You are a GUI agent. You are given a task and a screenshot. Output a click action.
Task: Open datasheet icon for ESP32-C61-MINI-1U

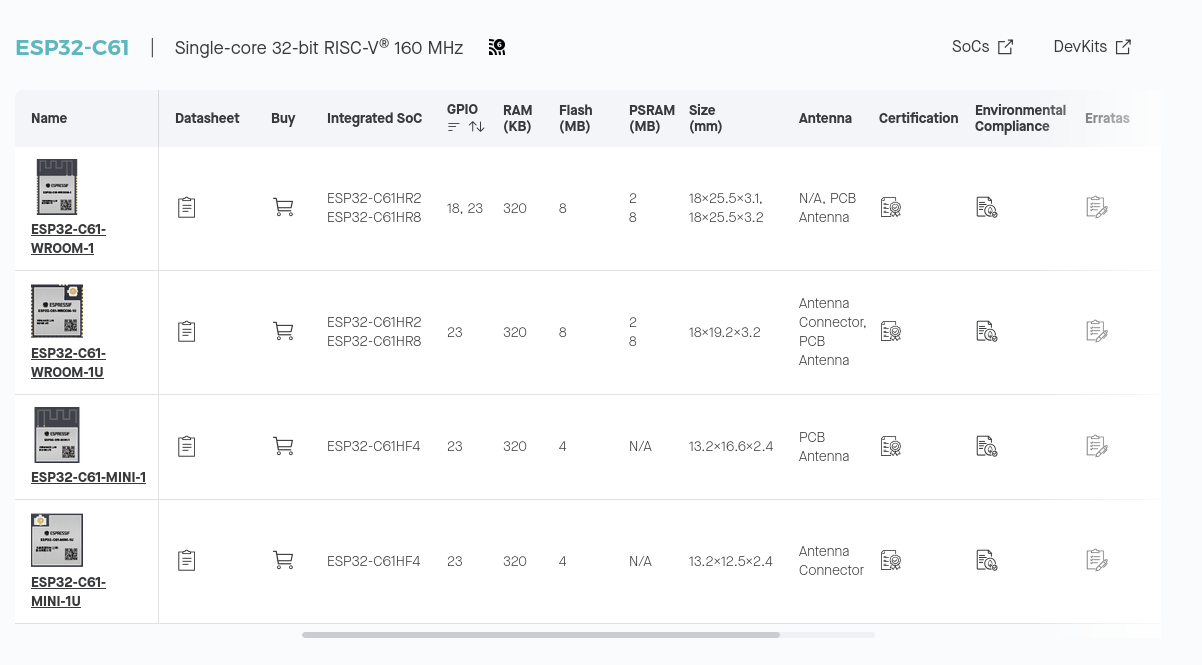point(186,560)
